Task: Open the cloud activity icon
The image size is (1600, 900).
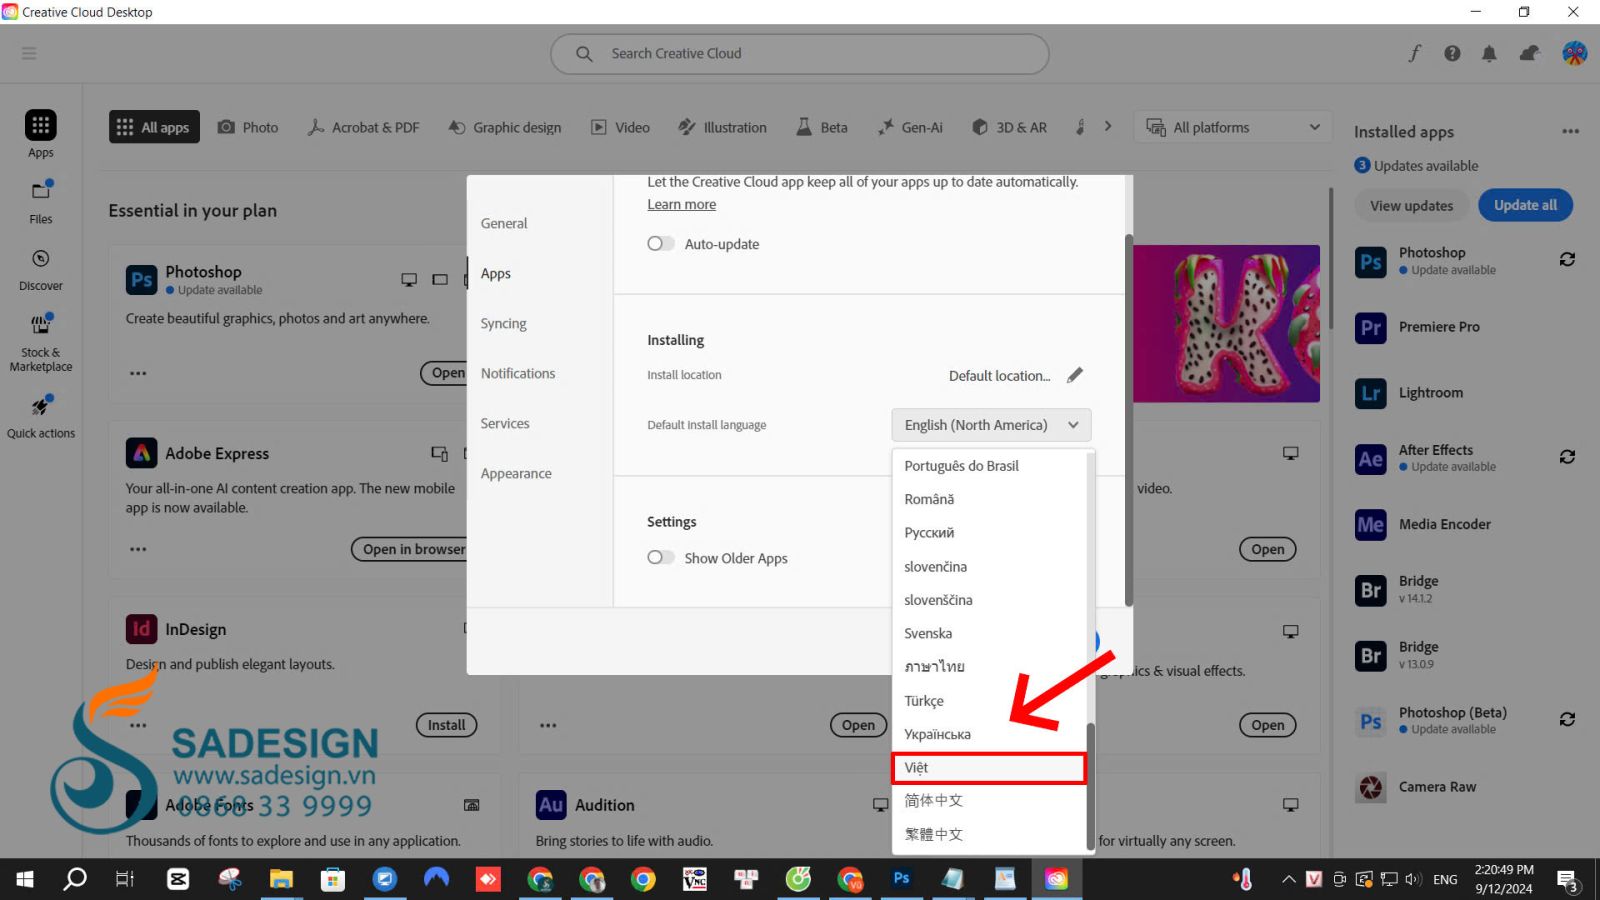Action: [1529, 53]
